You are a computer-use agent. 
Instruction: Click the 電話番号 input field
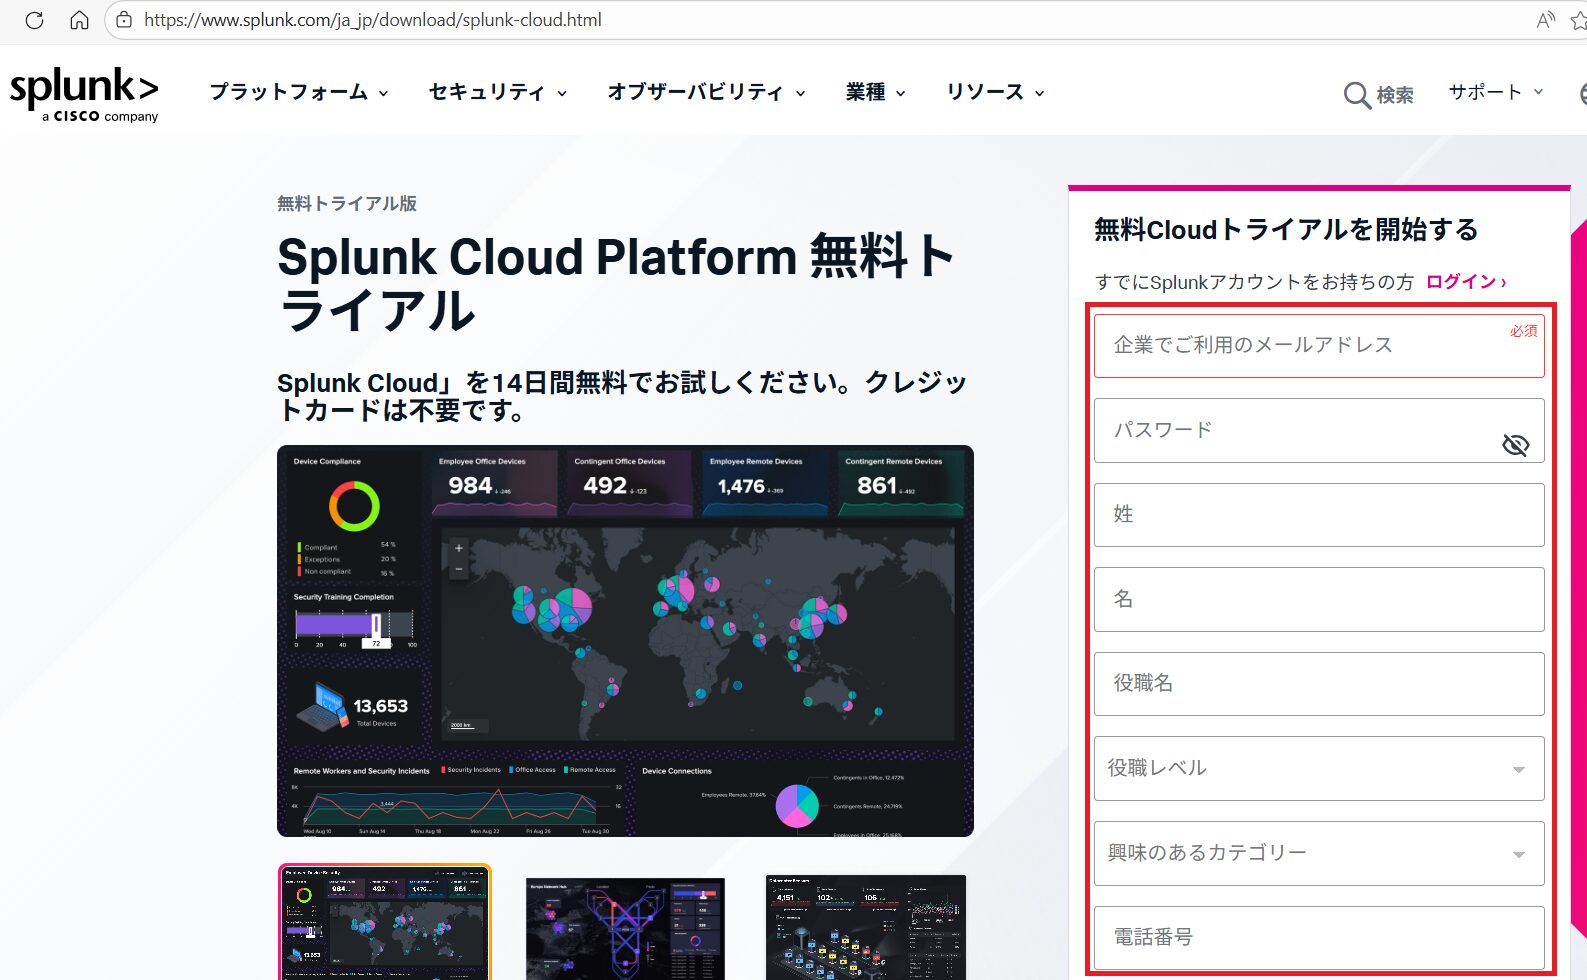pyautogui.click(x=1318, y=937)
